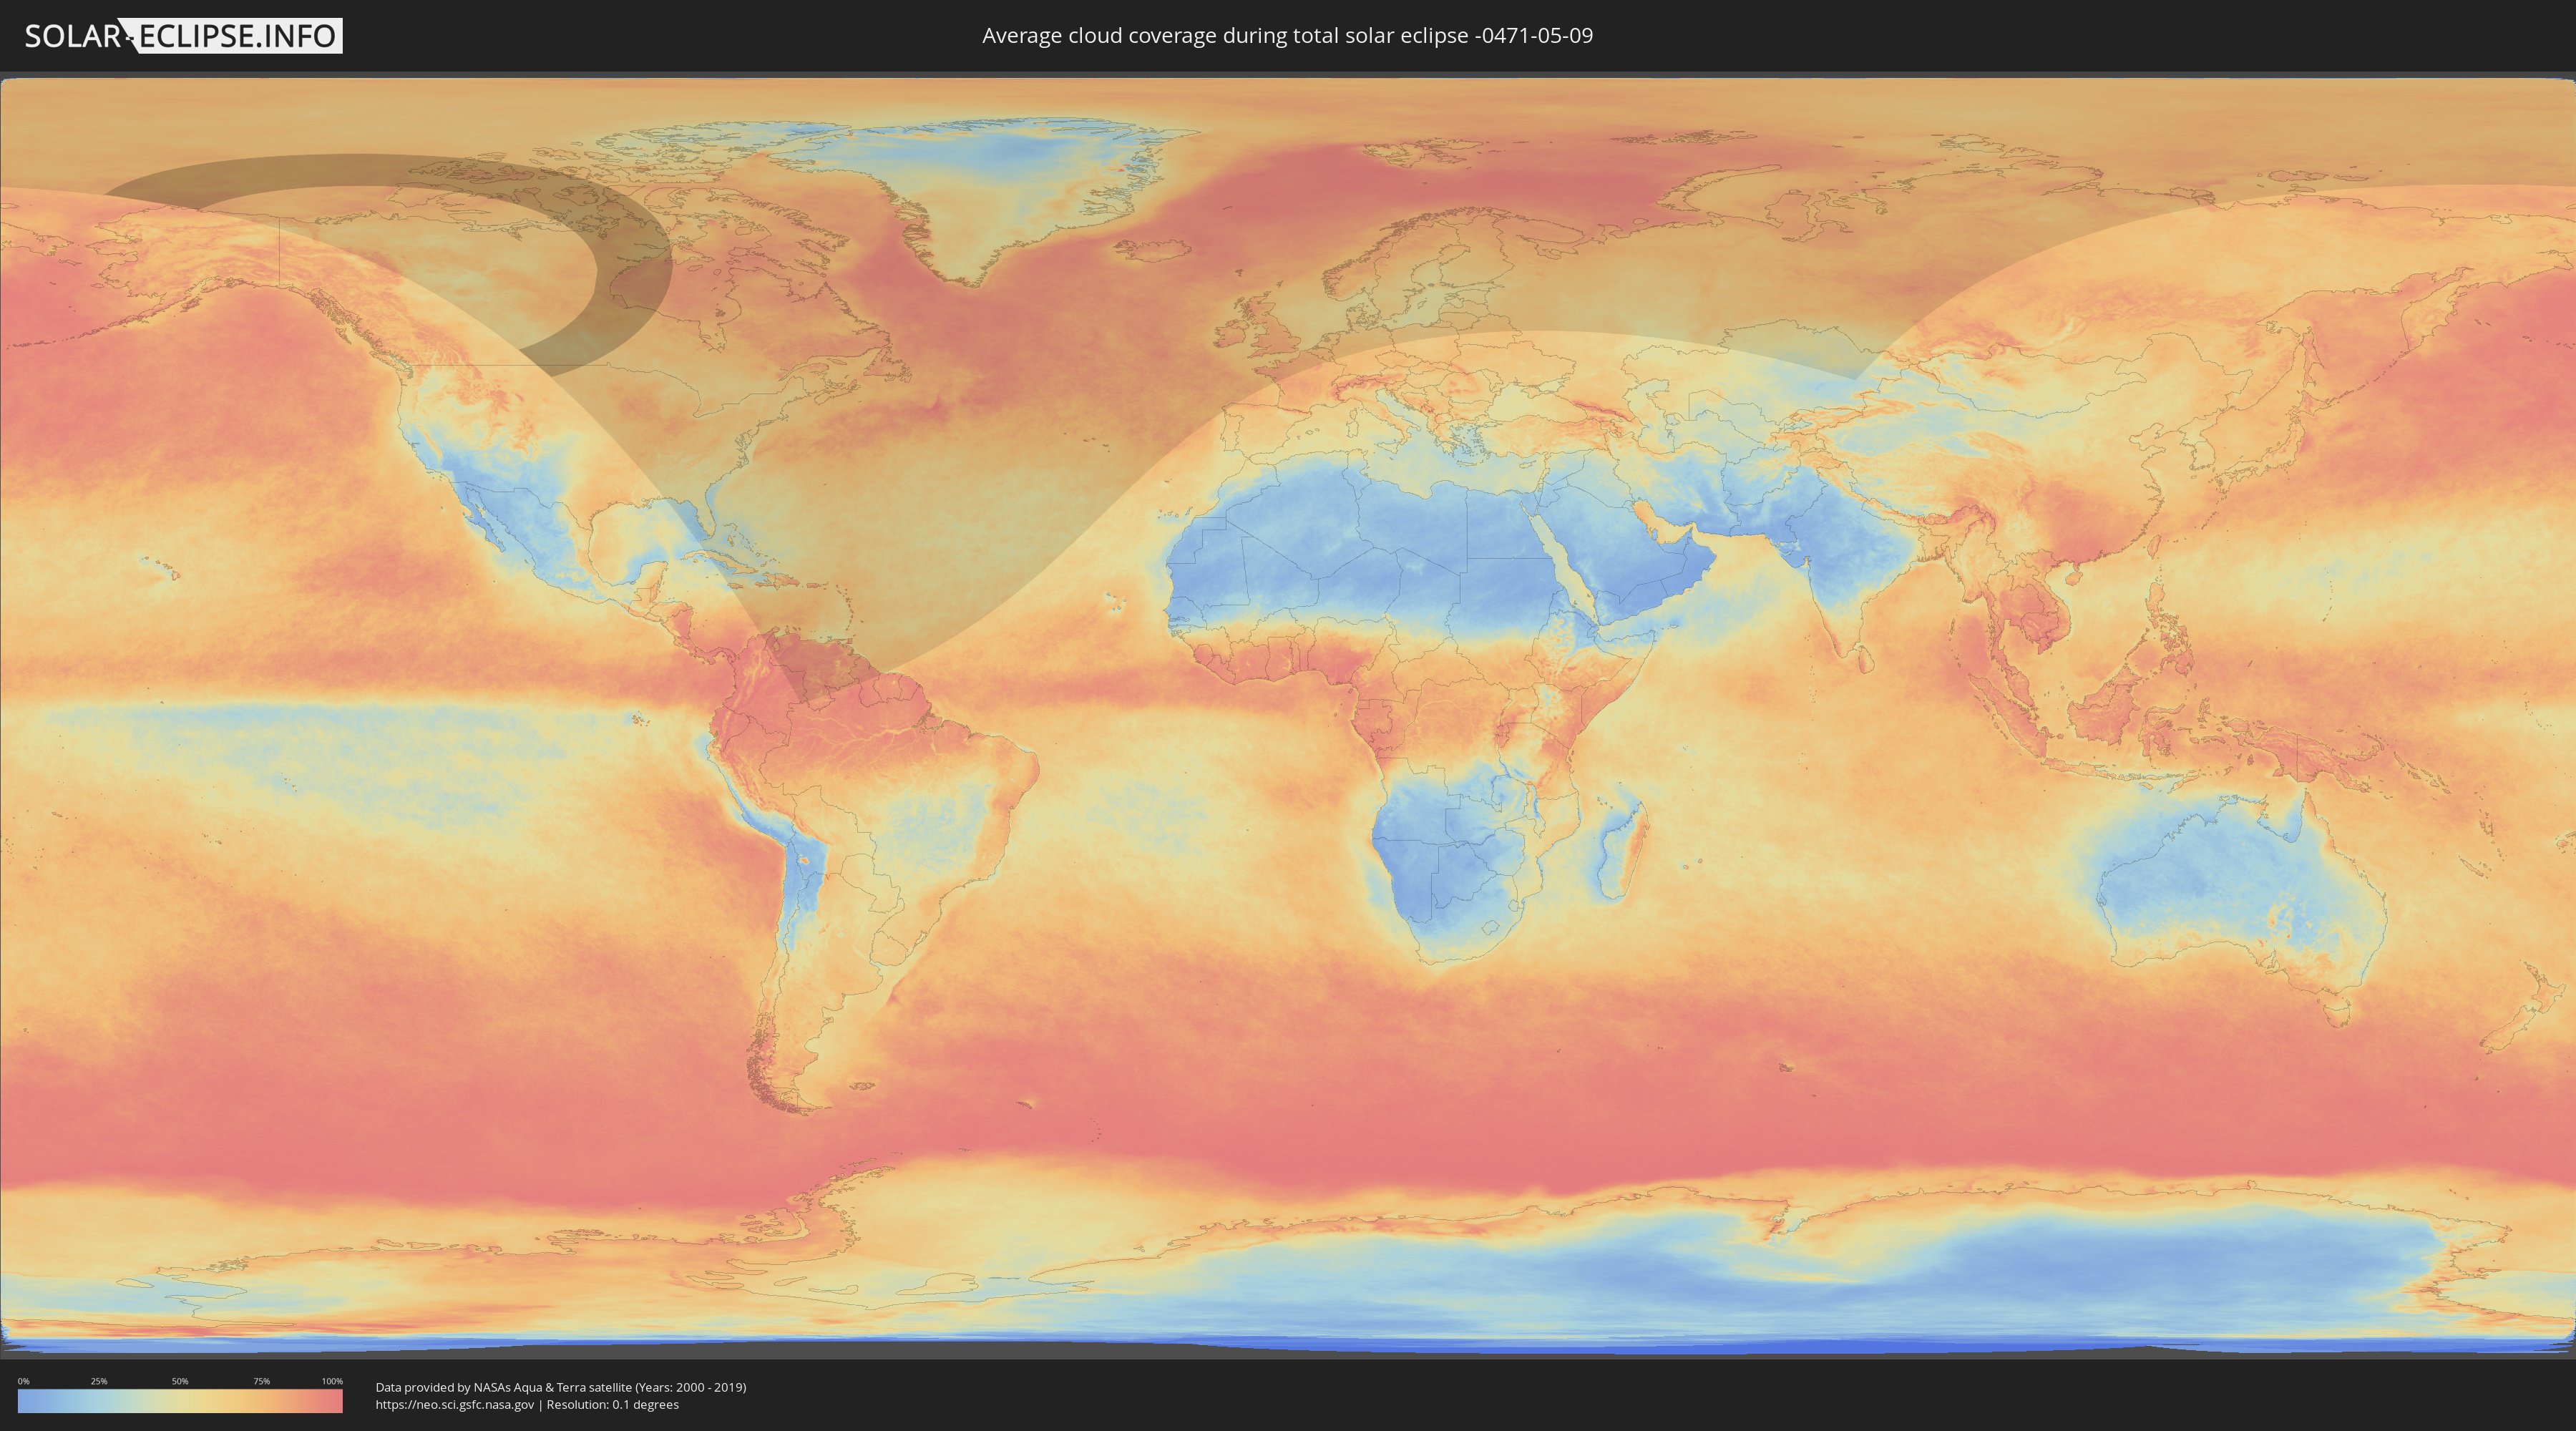Click the NASAs Aqua & Terra data credit

pyautogui.click(x=561, y=1387)
